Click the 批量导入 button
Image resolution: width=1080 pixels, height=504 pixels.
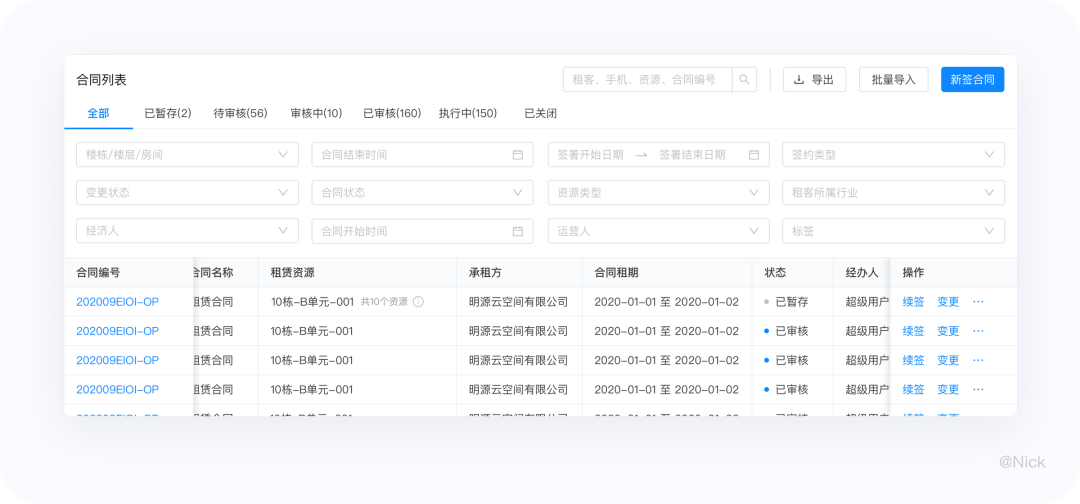coord(893,80)
